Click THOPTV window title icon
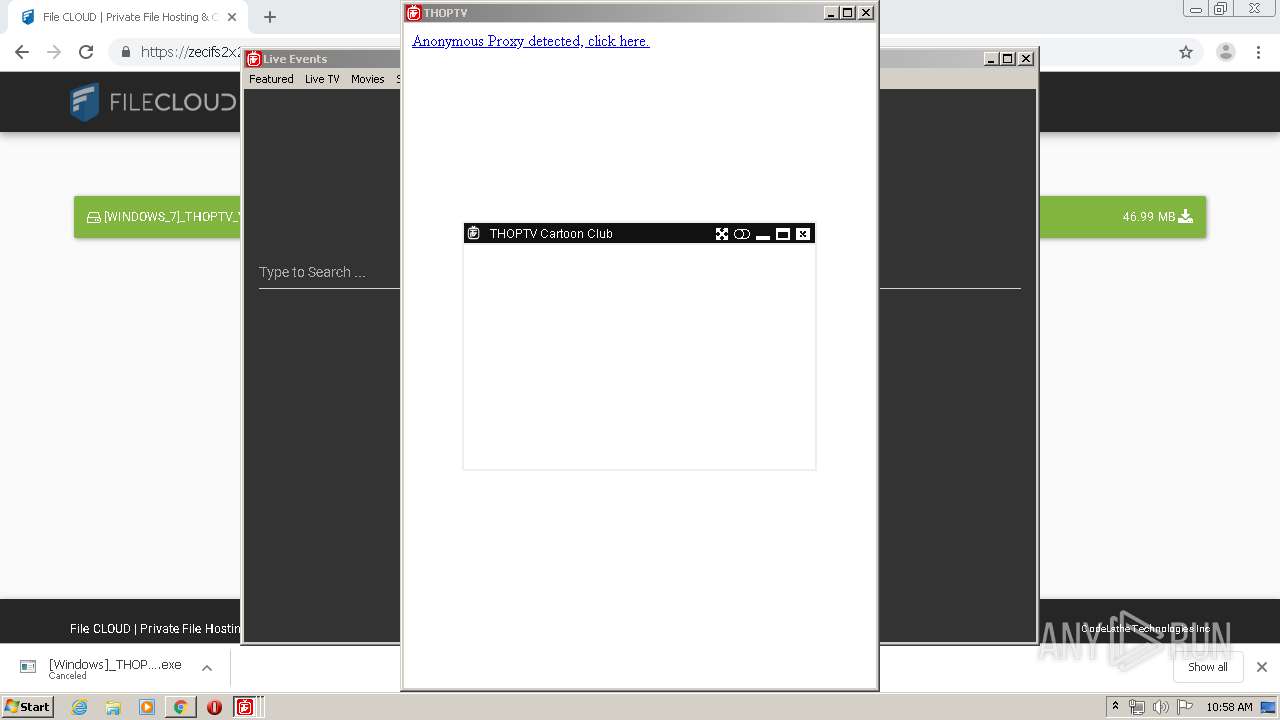This screenshot has height=720, width=1280. tap(413, 13)
